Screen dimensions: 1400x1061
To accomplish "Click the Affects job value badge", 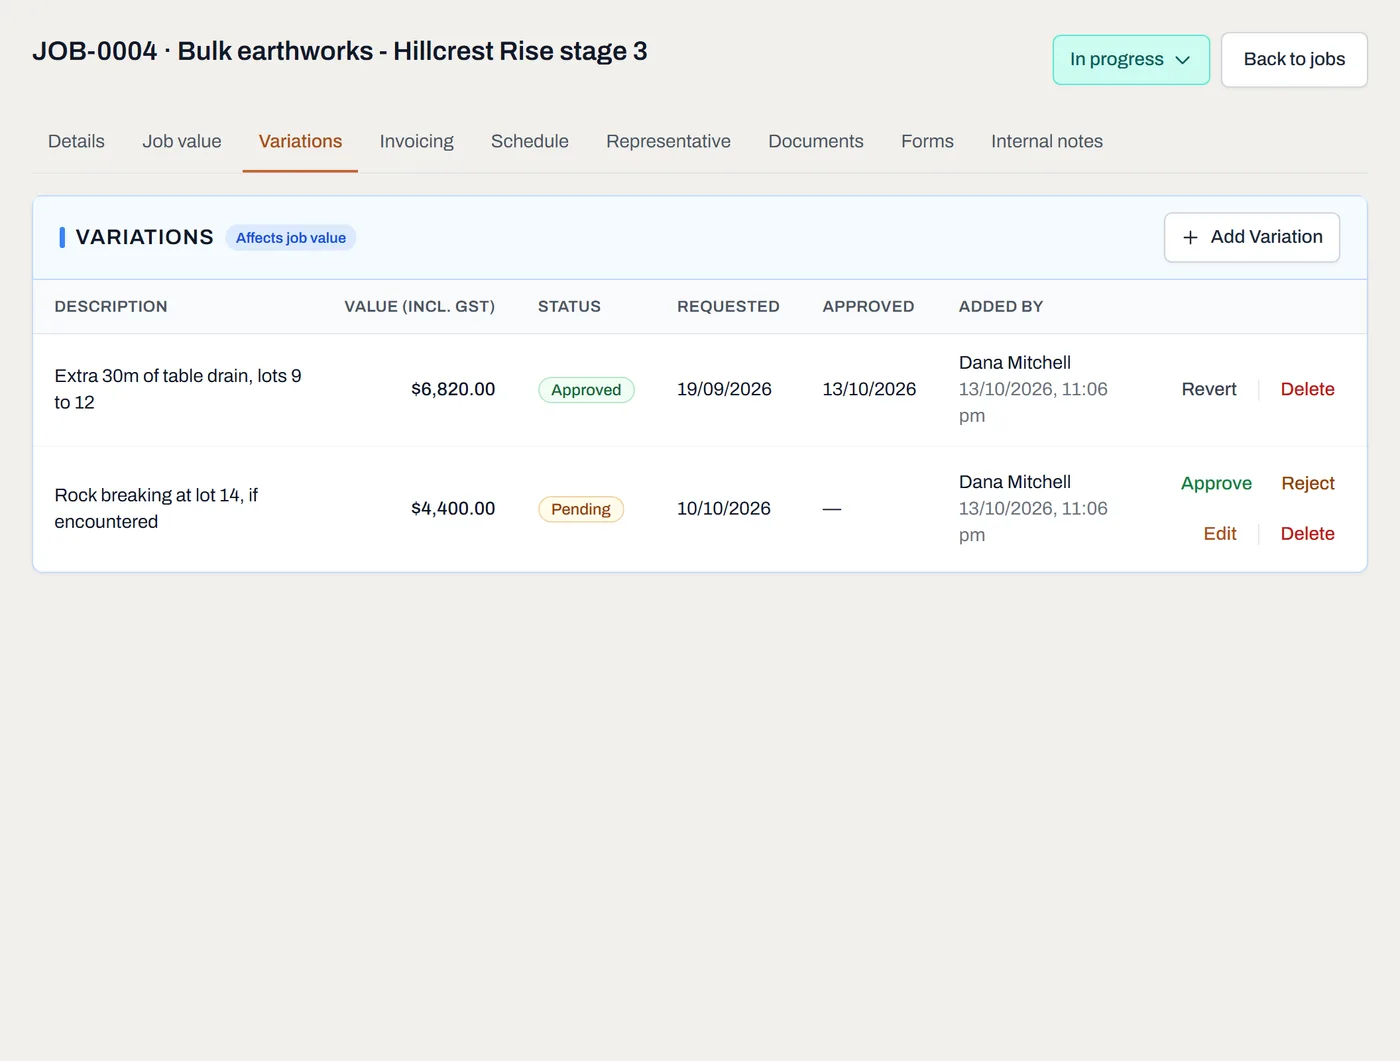I will pos(291,238).
